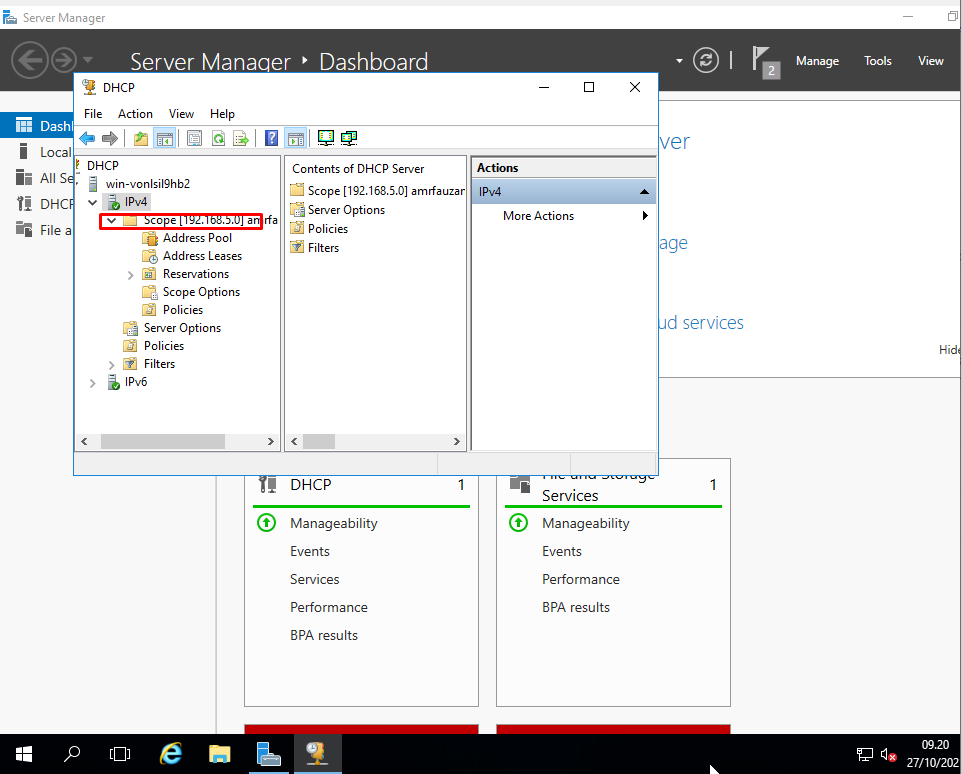Open the View menu in DHCP window
The image size is (963, 774).
click(x=181, y=114)
